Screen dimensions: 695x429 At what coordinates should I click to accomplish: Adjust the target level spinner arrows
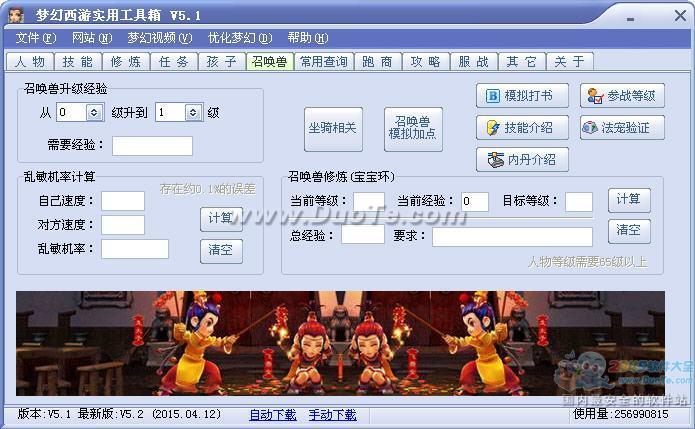(193, 113)
